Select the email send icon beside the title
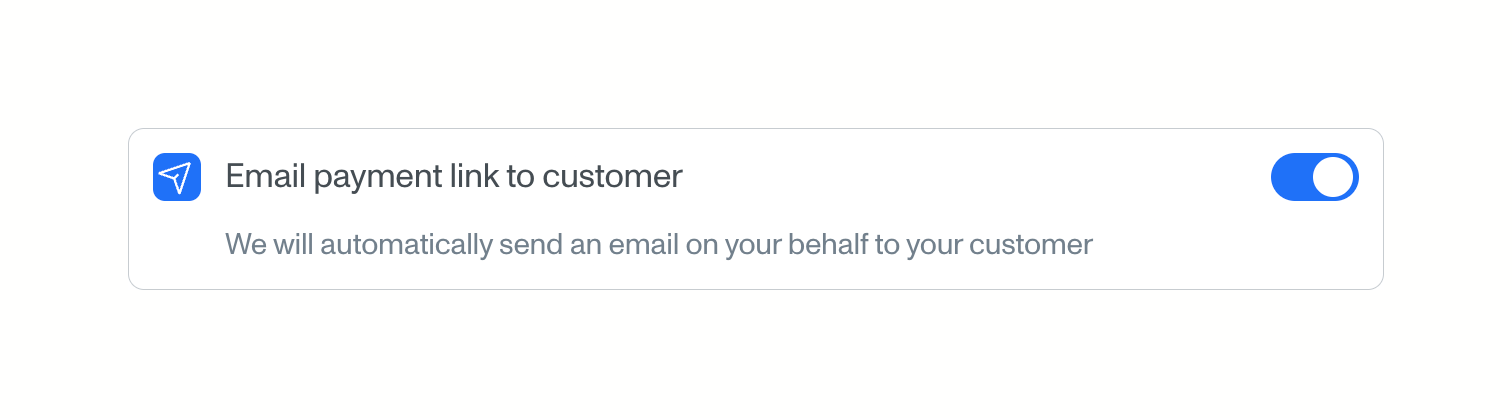This screenshot has height=418, width=1512. pyautogui.click(x=177, y=177)
